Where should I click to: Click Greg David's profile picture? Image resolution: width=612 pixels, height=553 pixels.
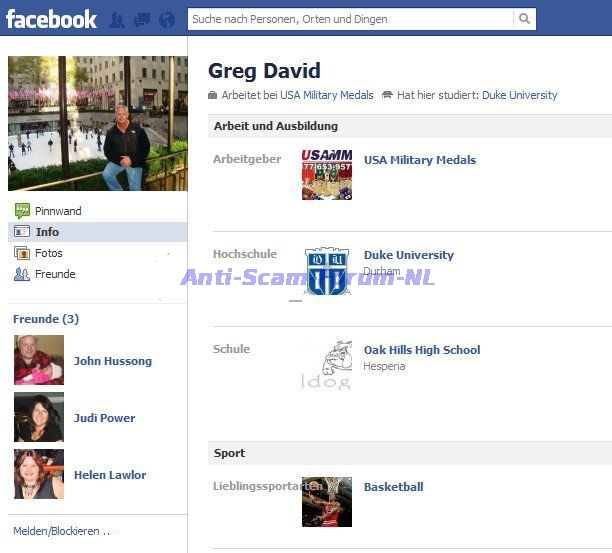pos(98,123)
